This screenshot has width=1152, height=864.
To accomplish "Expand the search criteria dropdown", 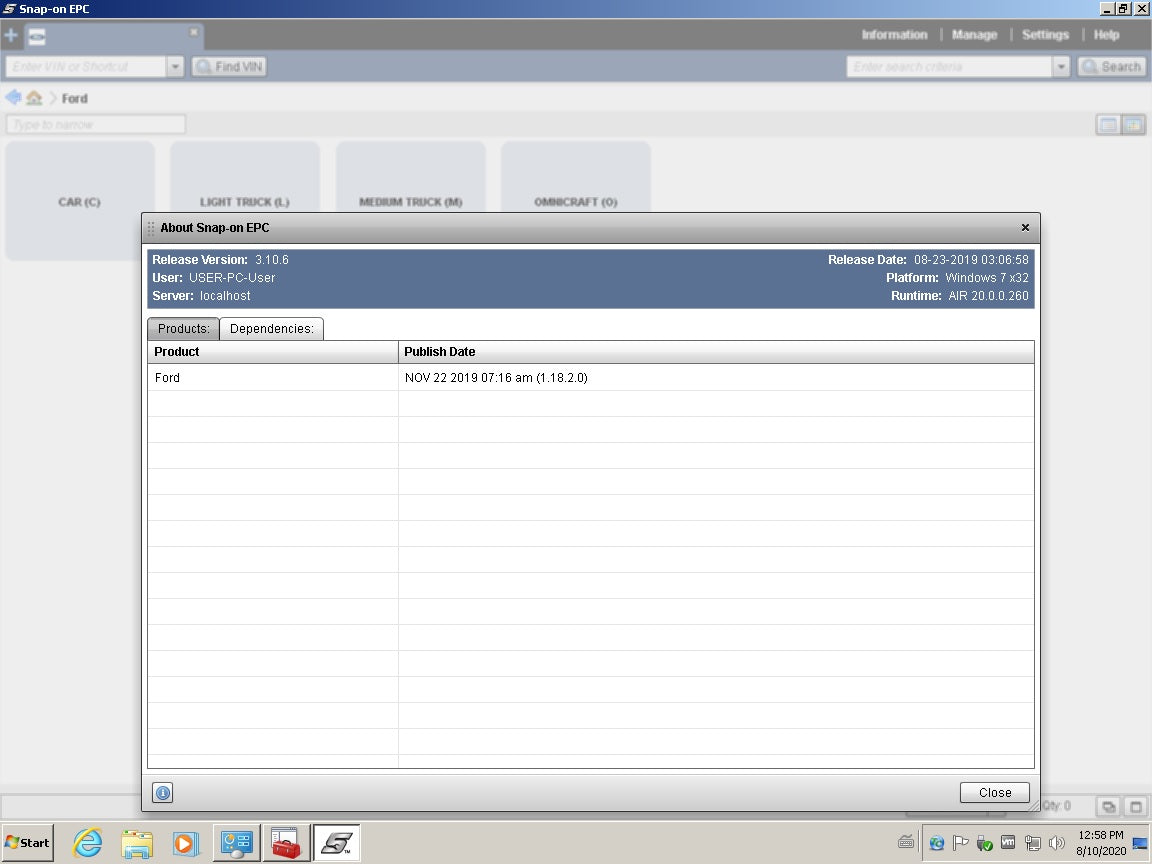I will pos(1061,67).
